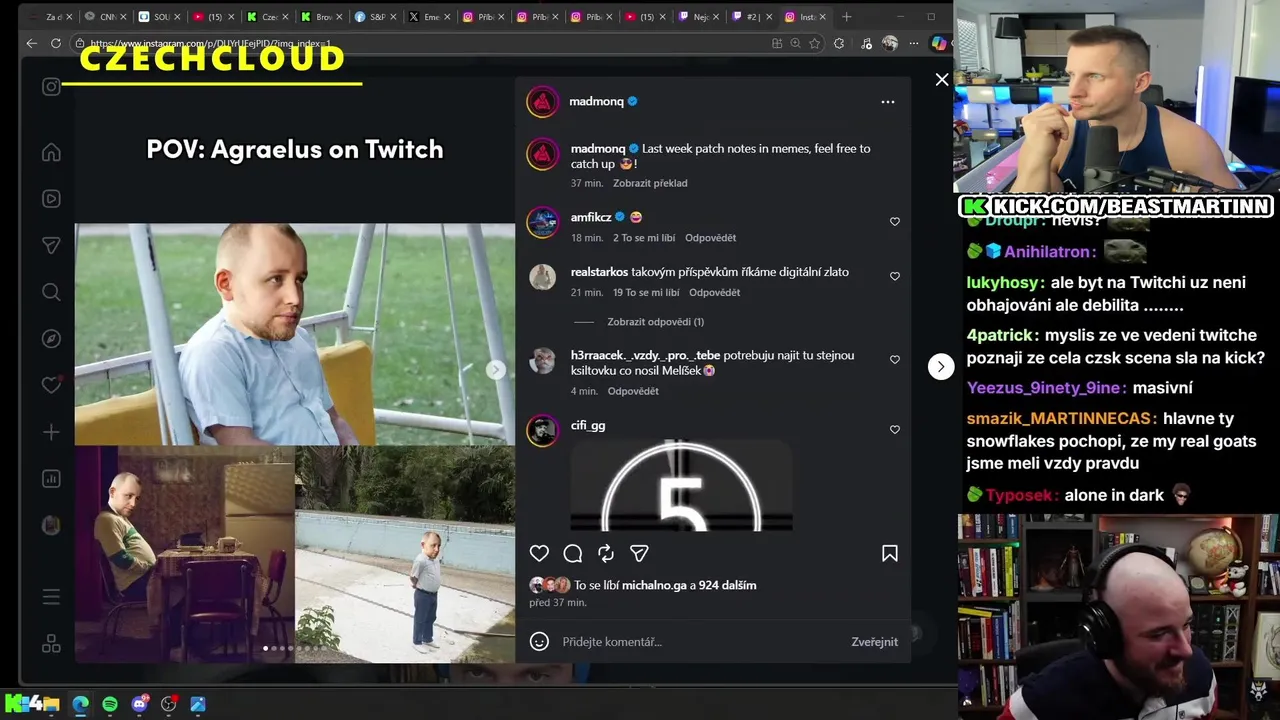Open notifications heart icon in sidebar
This screenshot has width=1280, height=720.
(x=51, y=385)
